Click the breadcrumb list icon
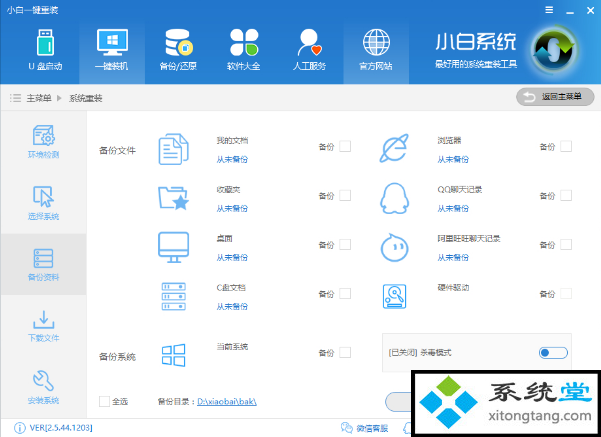The height and width of the screenshot is (437, 601). coord(15,98)
